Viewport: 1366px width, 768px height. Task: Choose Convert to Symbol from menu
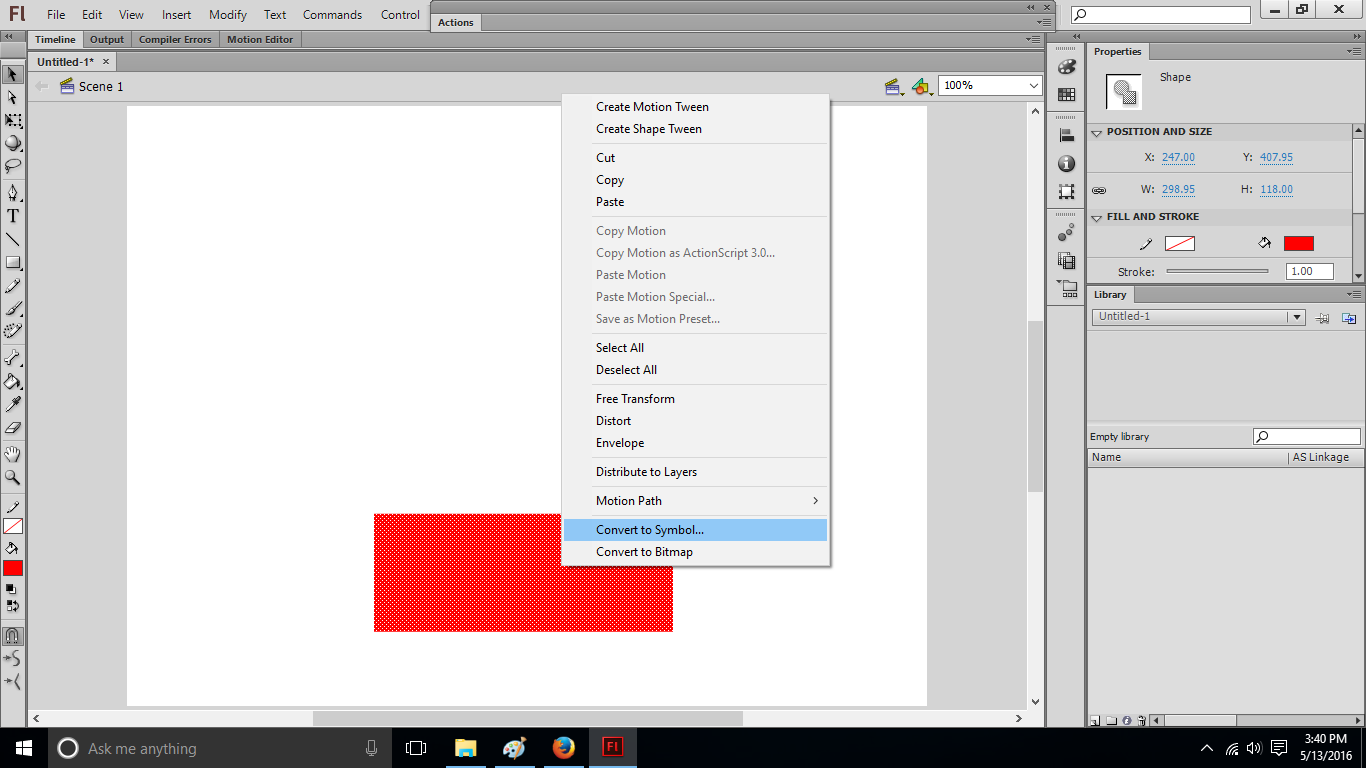pyautogui.click(x=650, y=530)
